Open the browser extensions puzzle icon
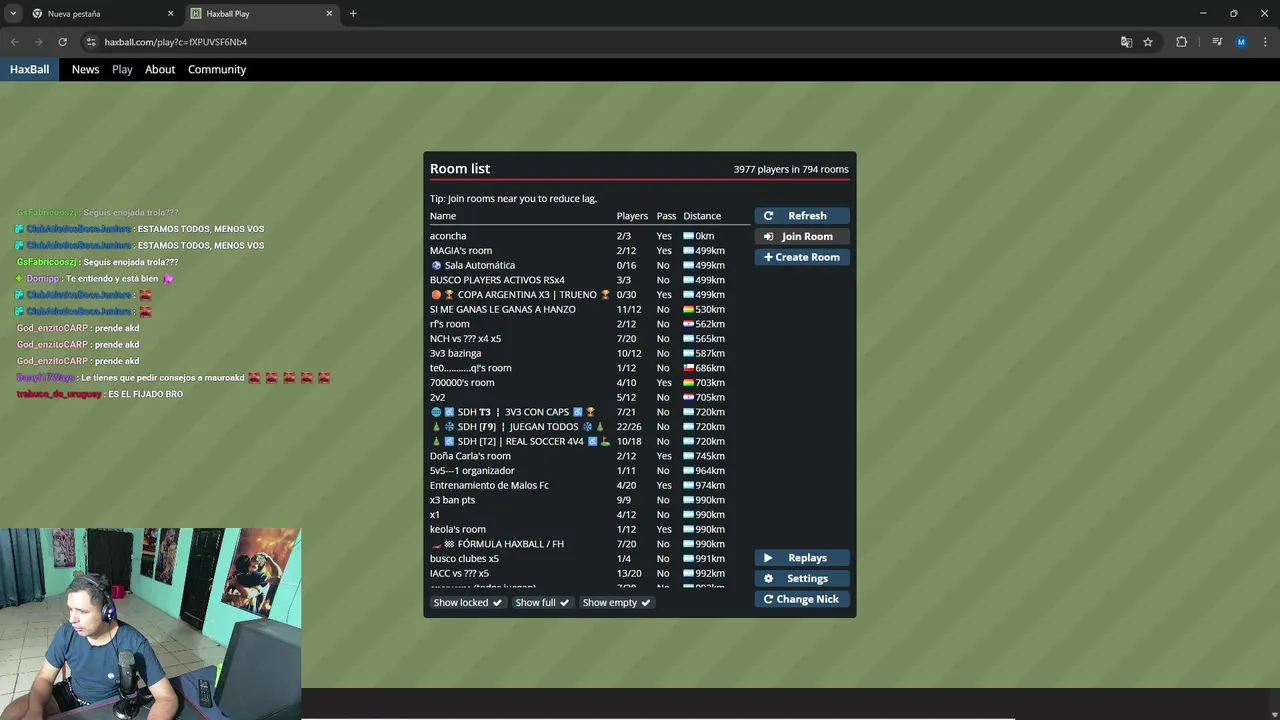Screen dimensions: 1280x720 pyautogui.click(x=1181, y=42)
